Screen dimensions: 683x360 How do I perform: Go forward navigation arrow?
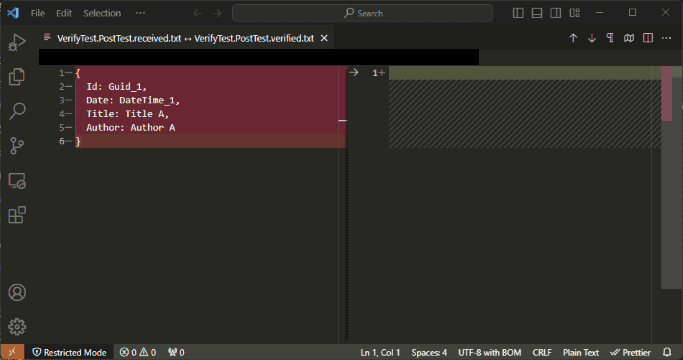coord(216,13)
